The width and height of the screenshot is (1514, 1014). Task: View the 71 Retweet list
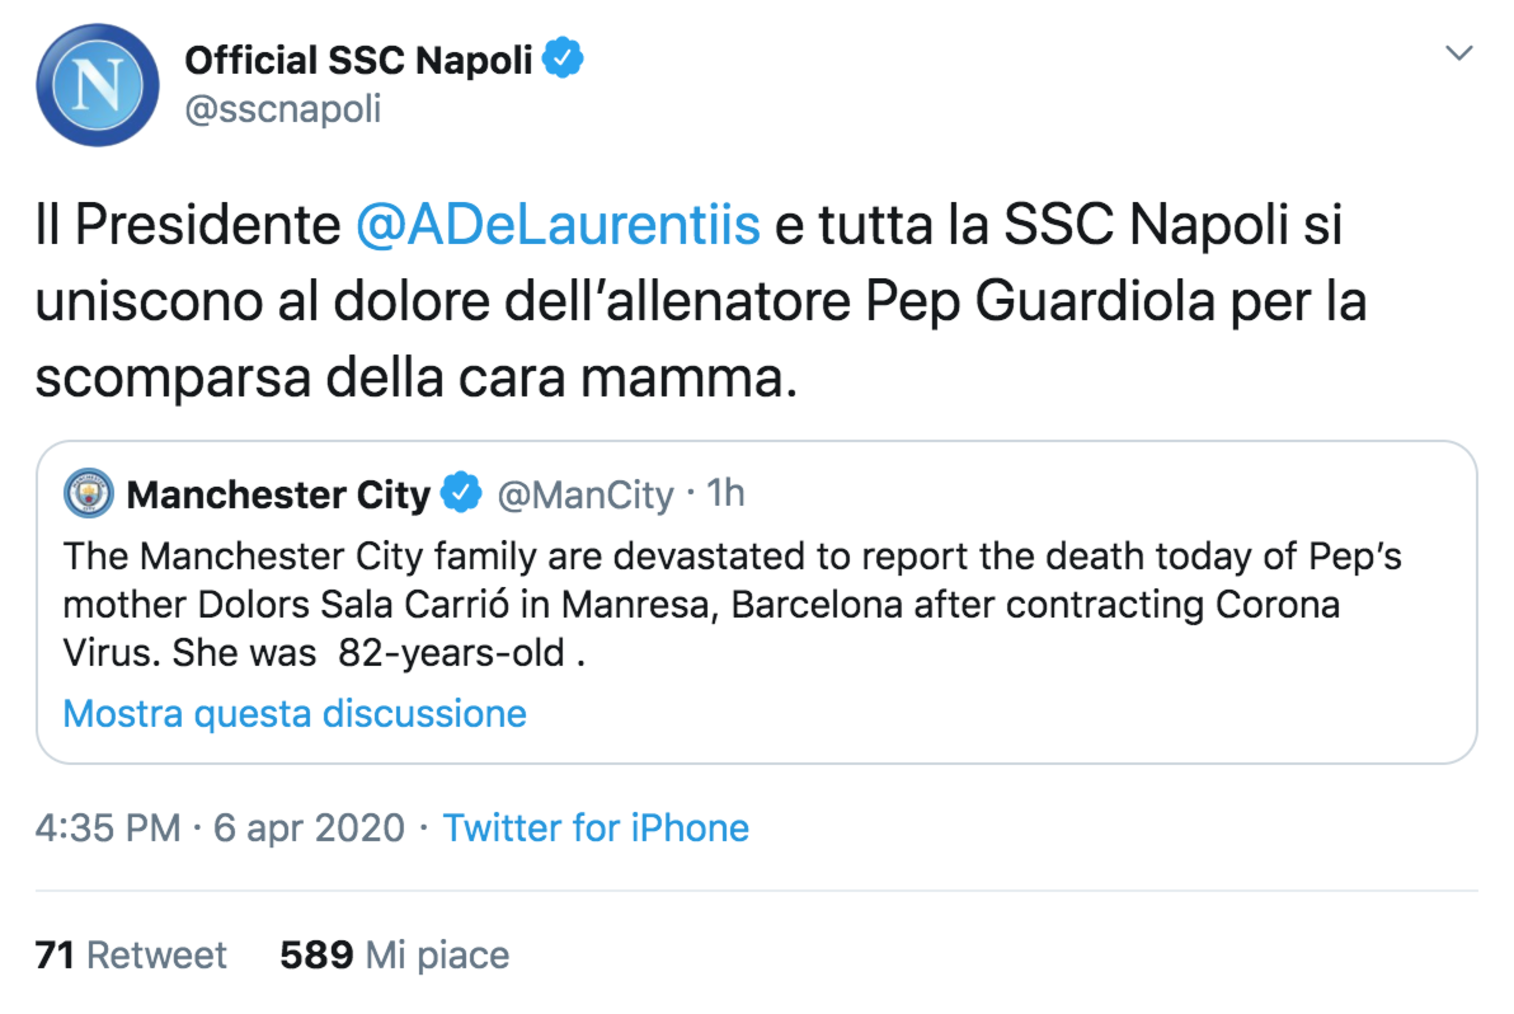coord(131,955)
